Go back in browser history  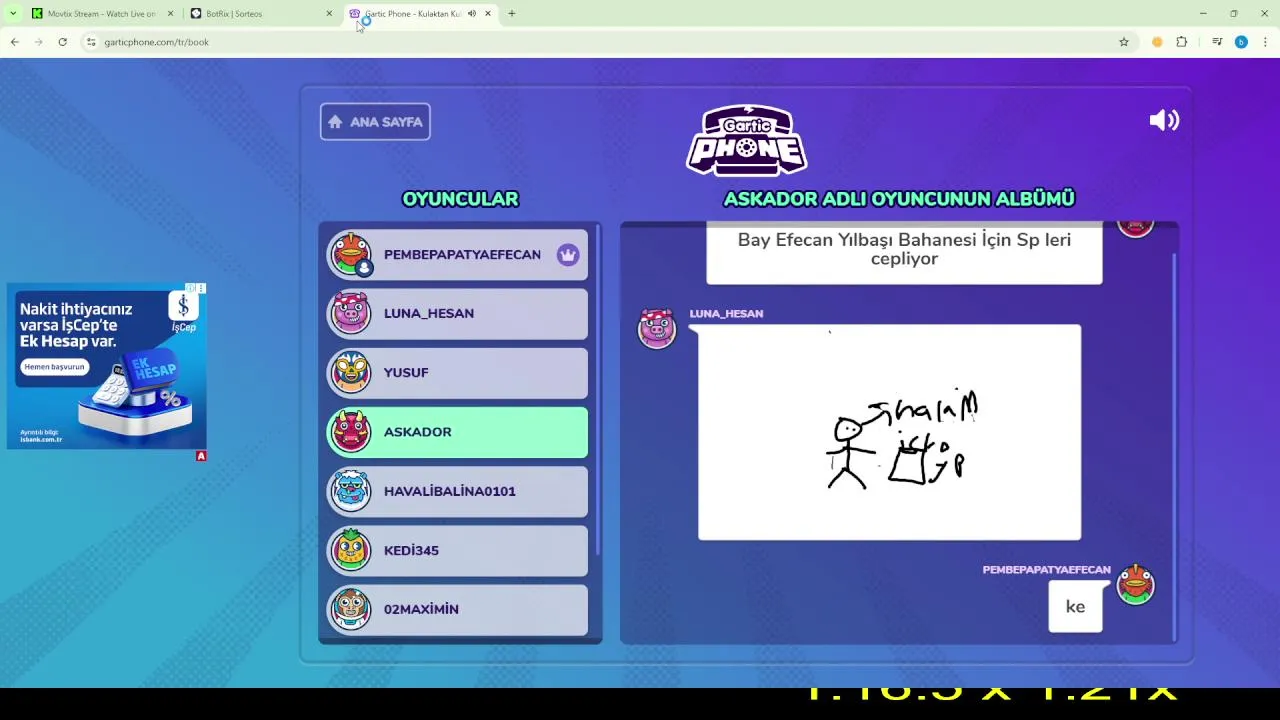click(x=15, y=42)
